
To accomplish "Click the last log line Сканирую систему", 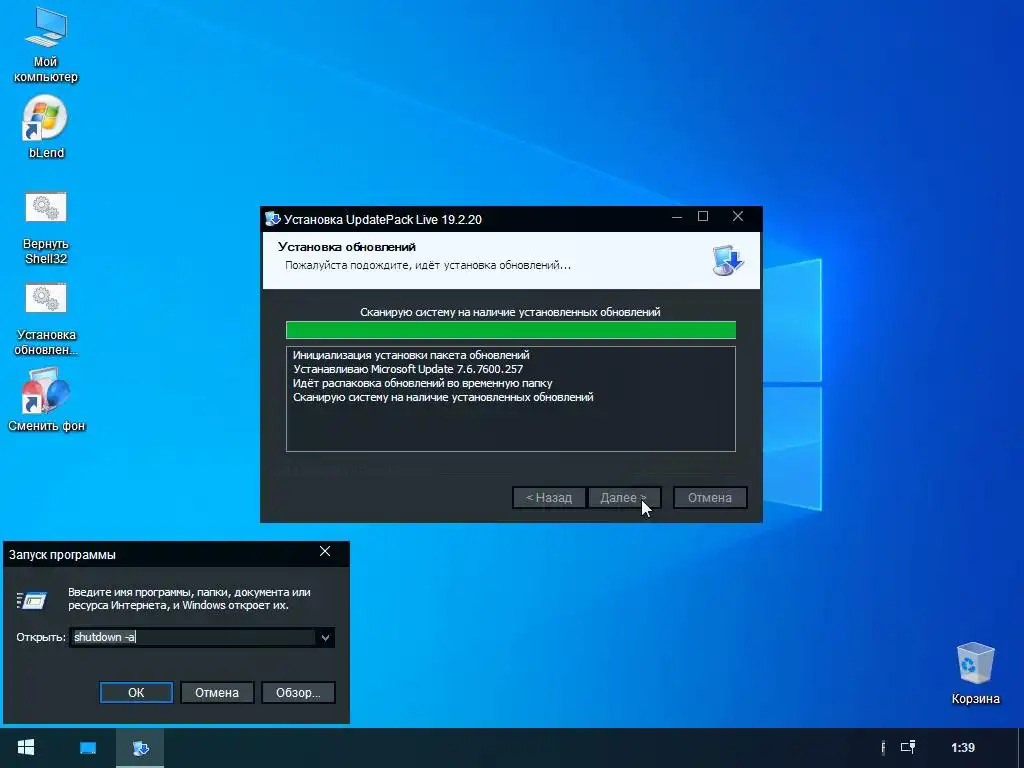I will (443, 397).
